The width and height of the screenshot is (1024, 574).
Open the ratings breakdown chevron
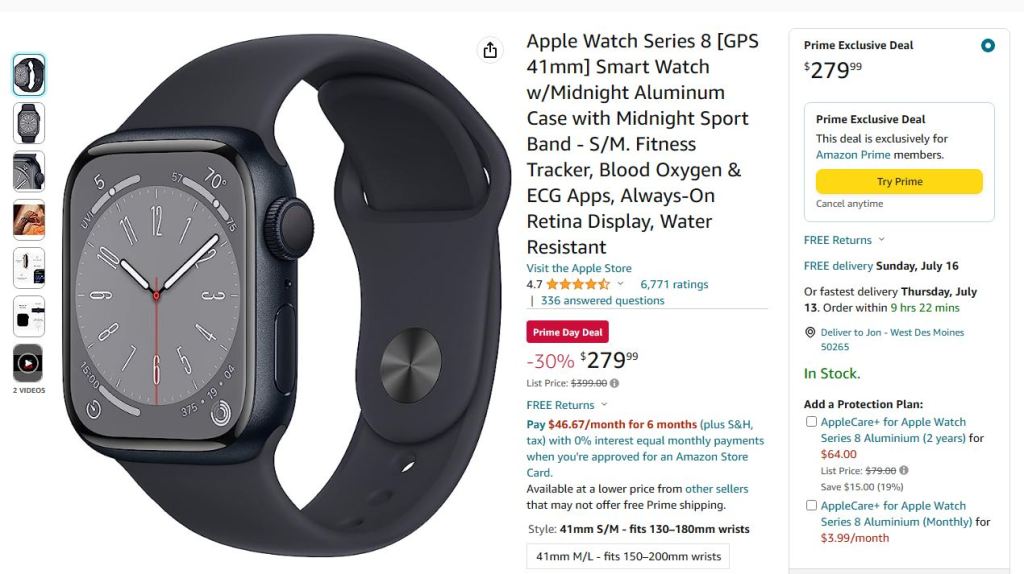click(x=620, y=284)
